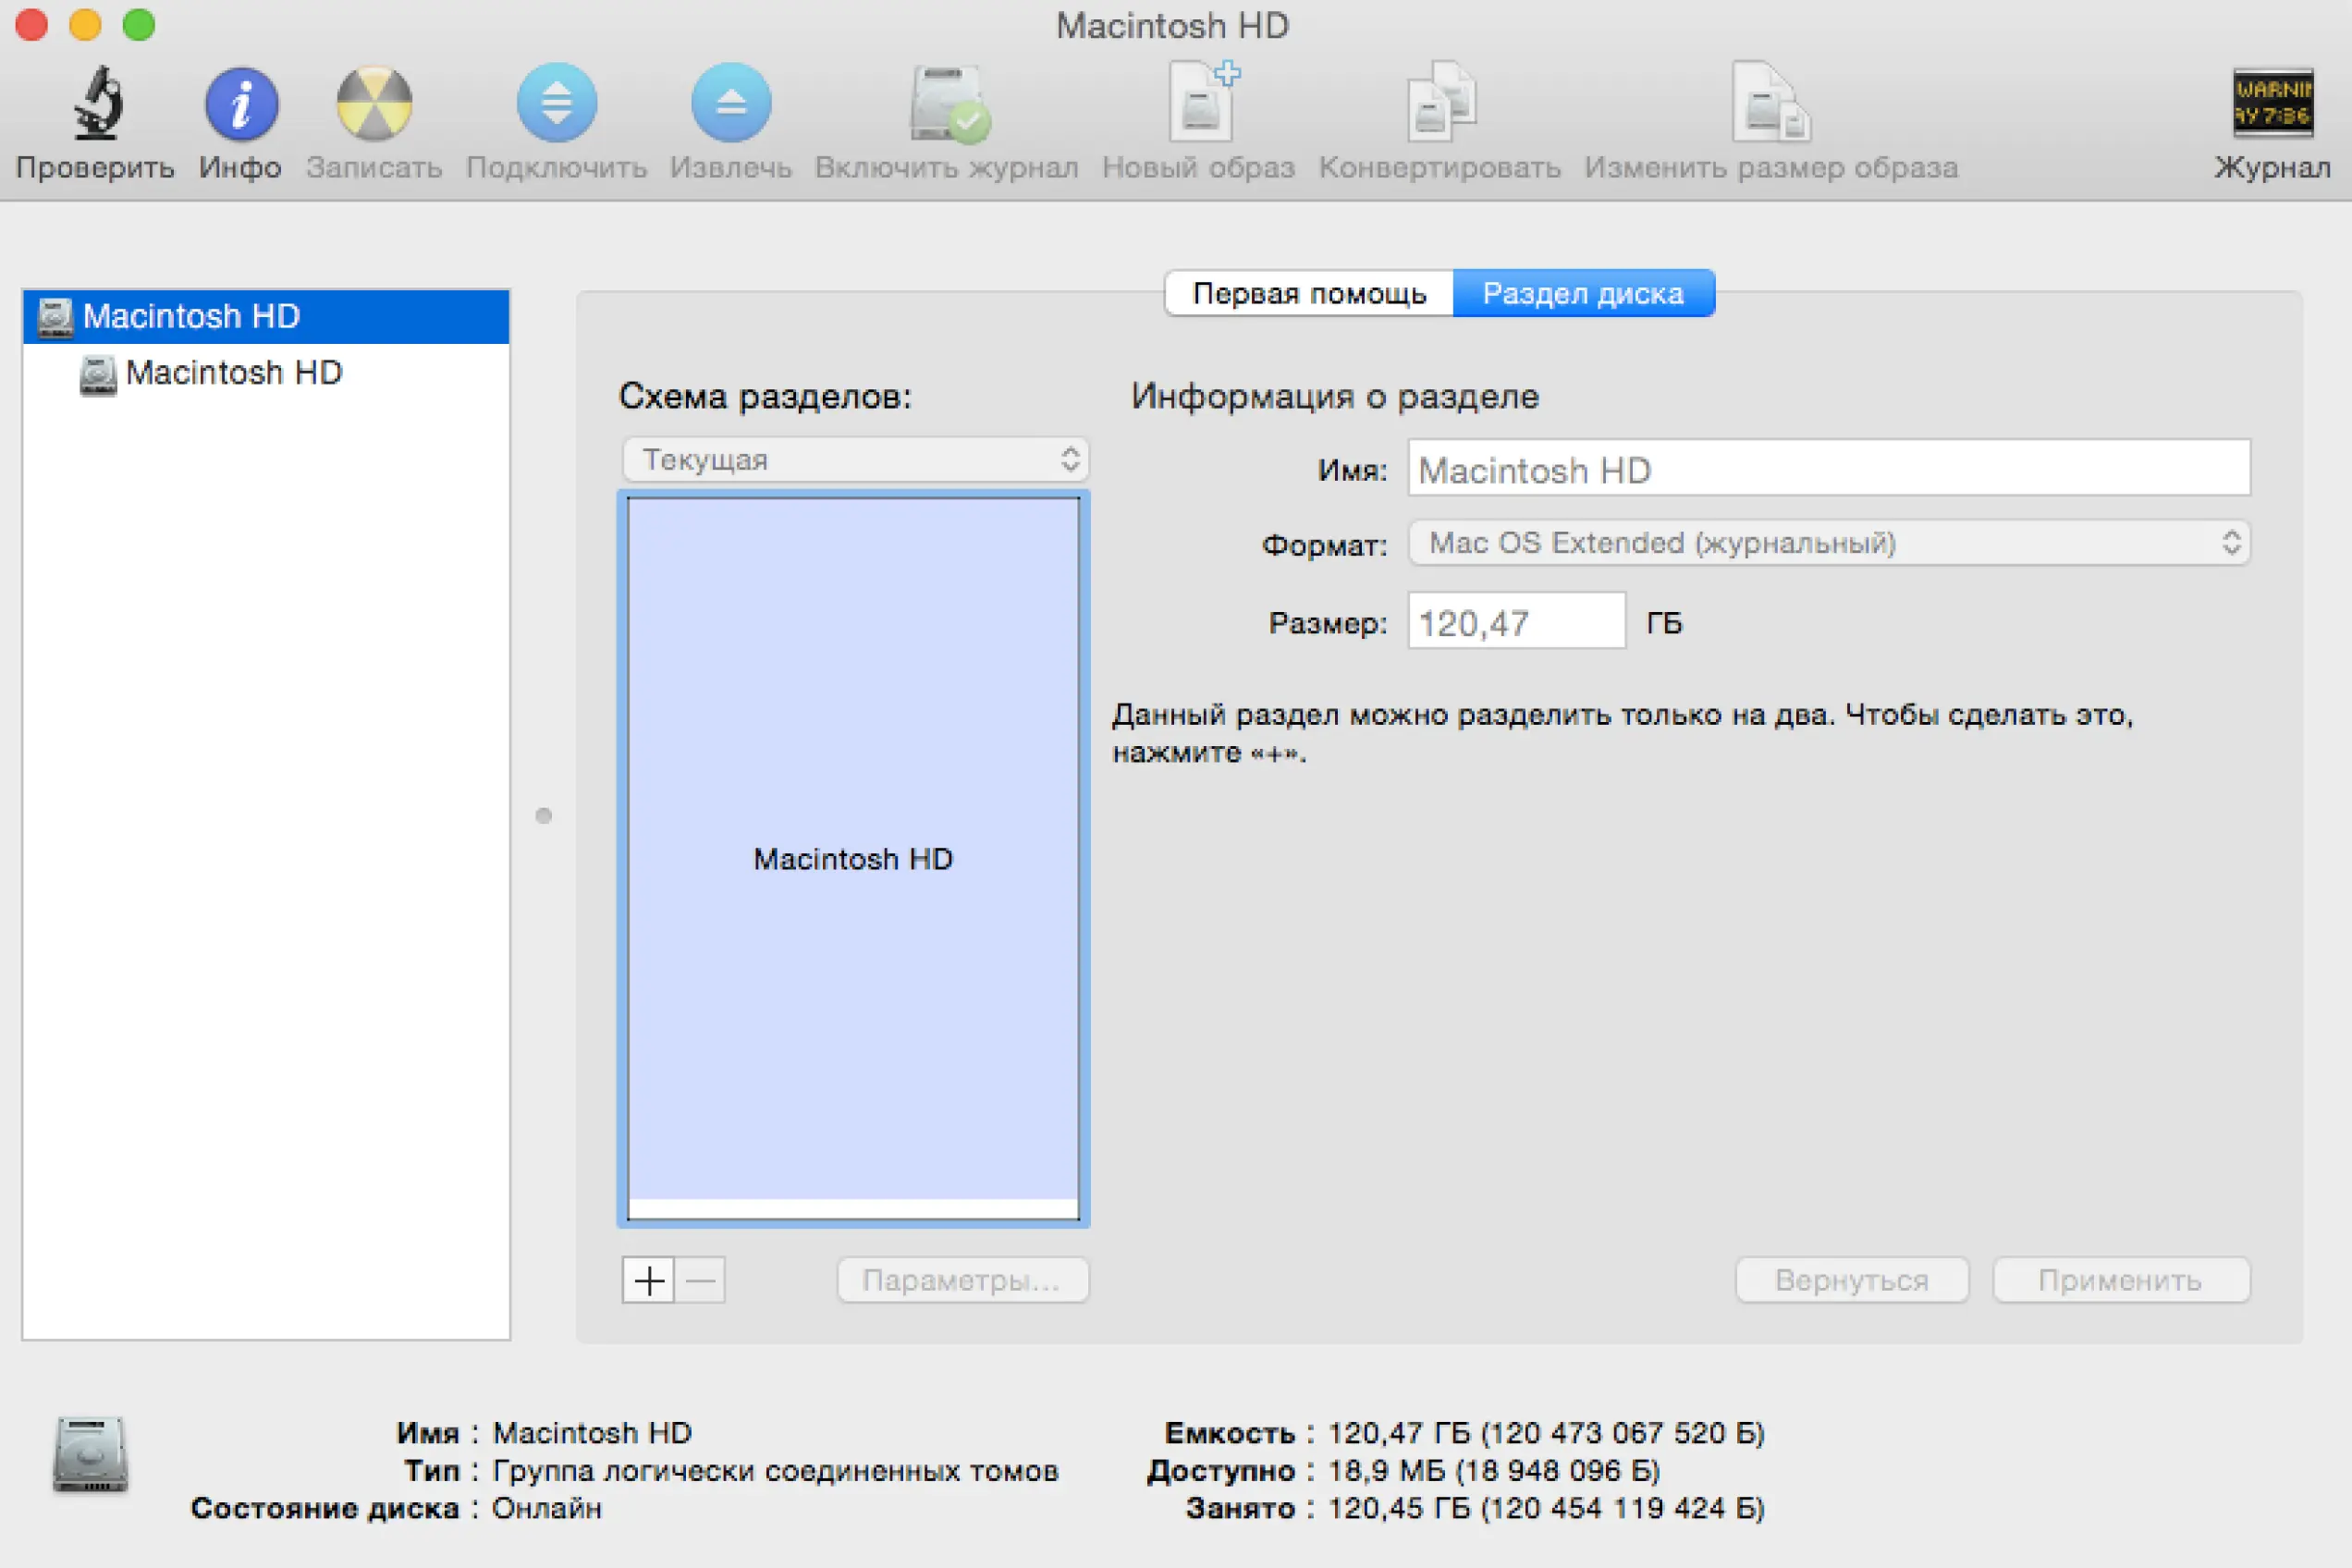Click the Включить журнал toolbar icon
The height and width of the screenshot is (1568, 2352).
click(x=948, y=103)
